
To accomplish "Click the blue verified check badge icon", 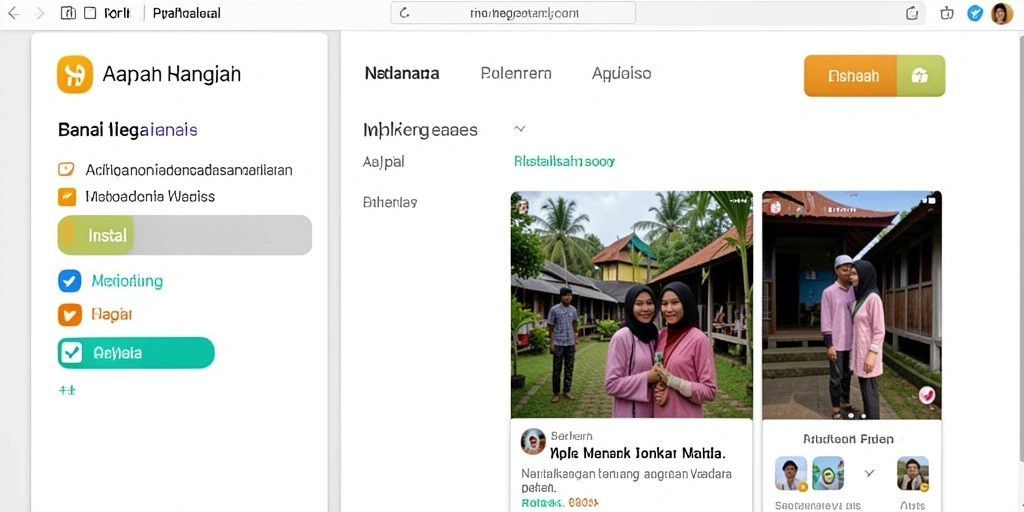I will tap(975, 13).
